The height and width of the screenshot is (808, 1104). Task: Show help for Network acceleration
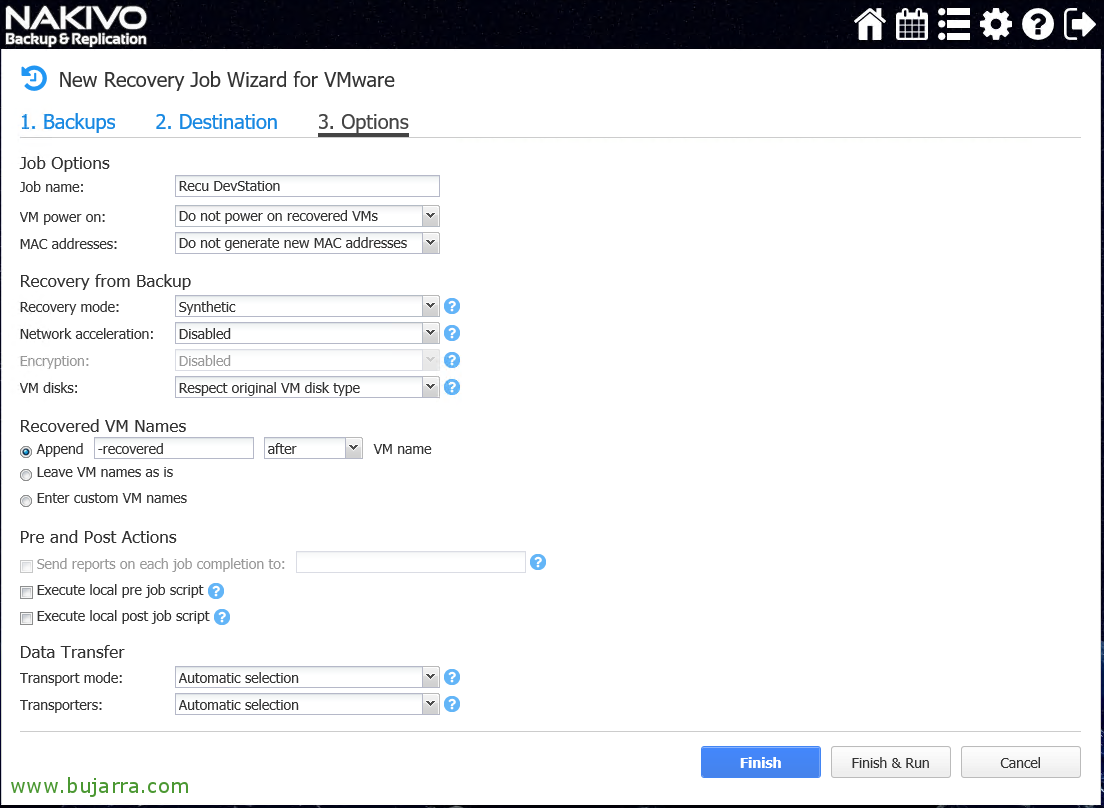[452, 333]
